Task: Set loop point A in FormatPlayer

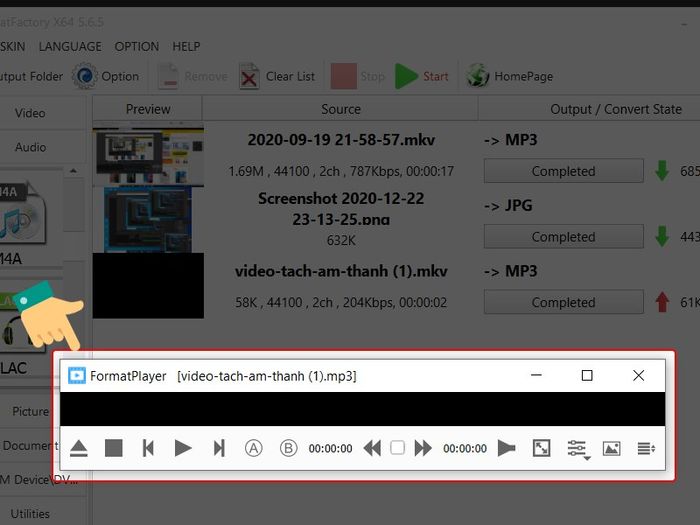Action: pyautogui.click(x=254, y=448)
